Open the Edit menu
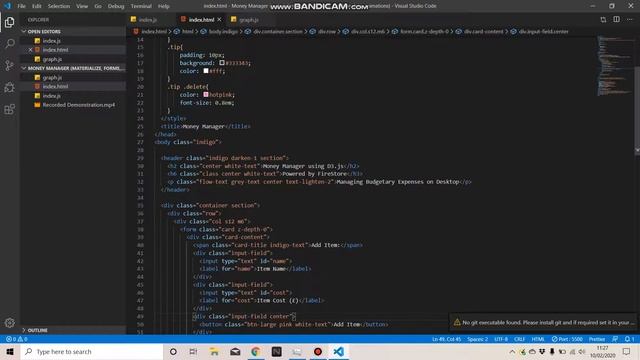 point(37,6)
